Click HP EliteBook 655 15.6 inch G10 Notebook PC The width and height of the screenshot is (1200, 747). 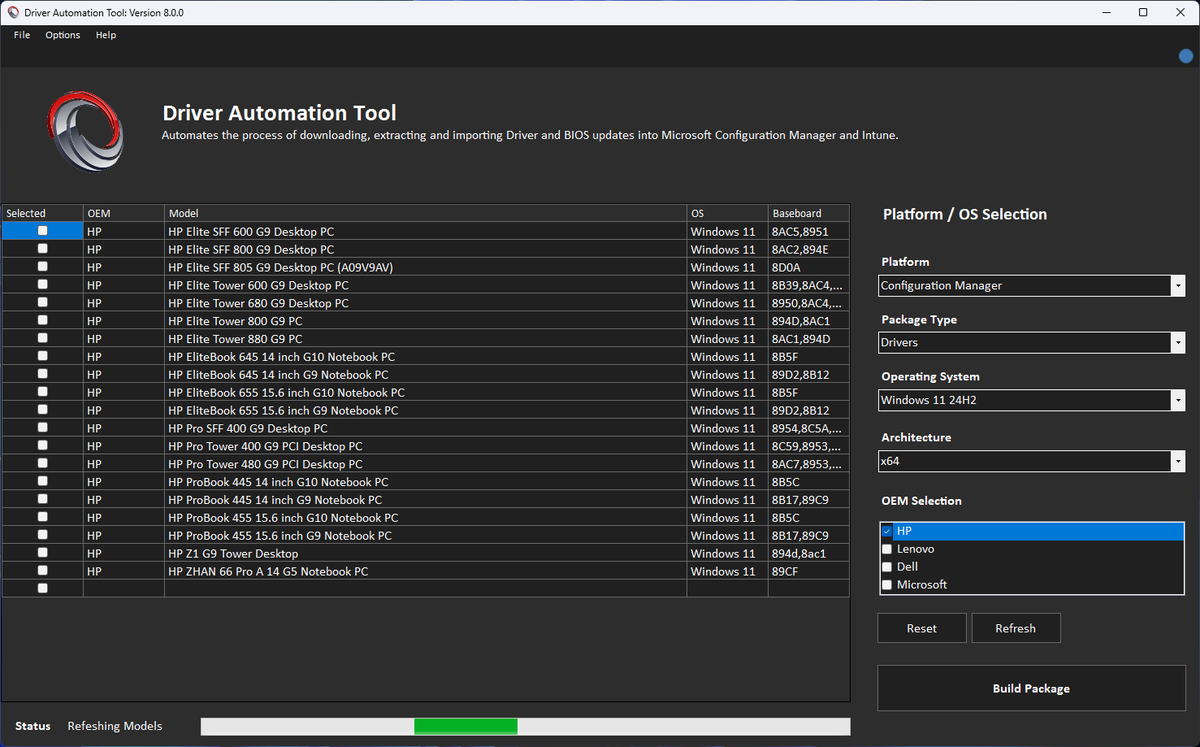pos(286,392)
